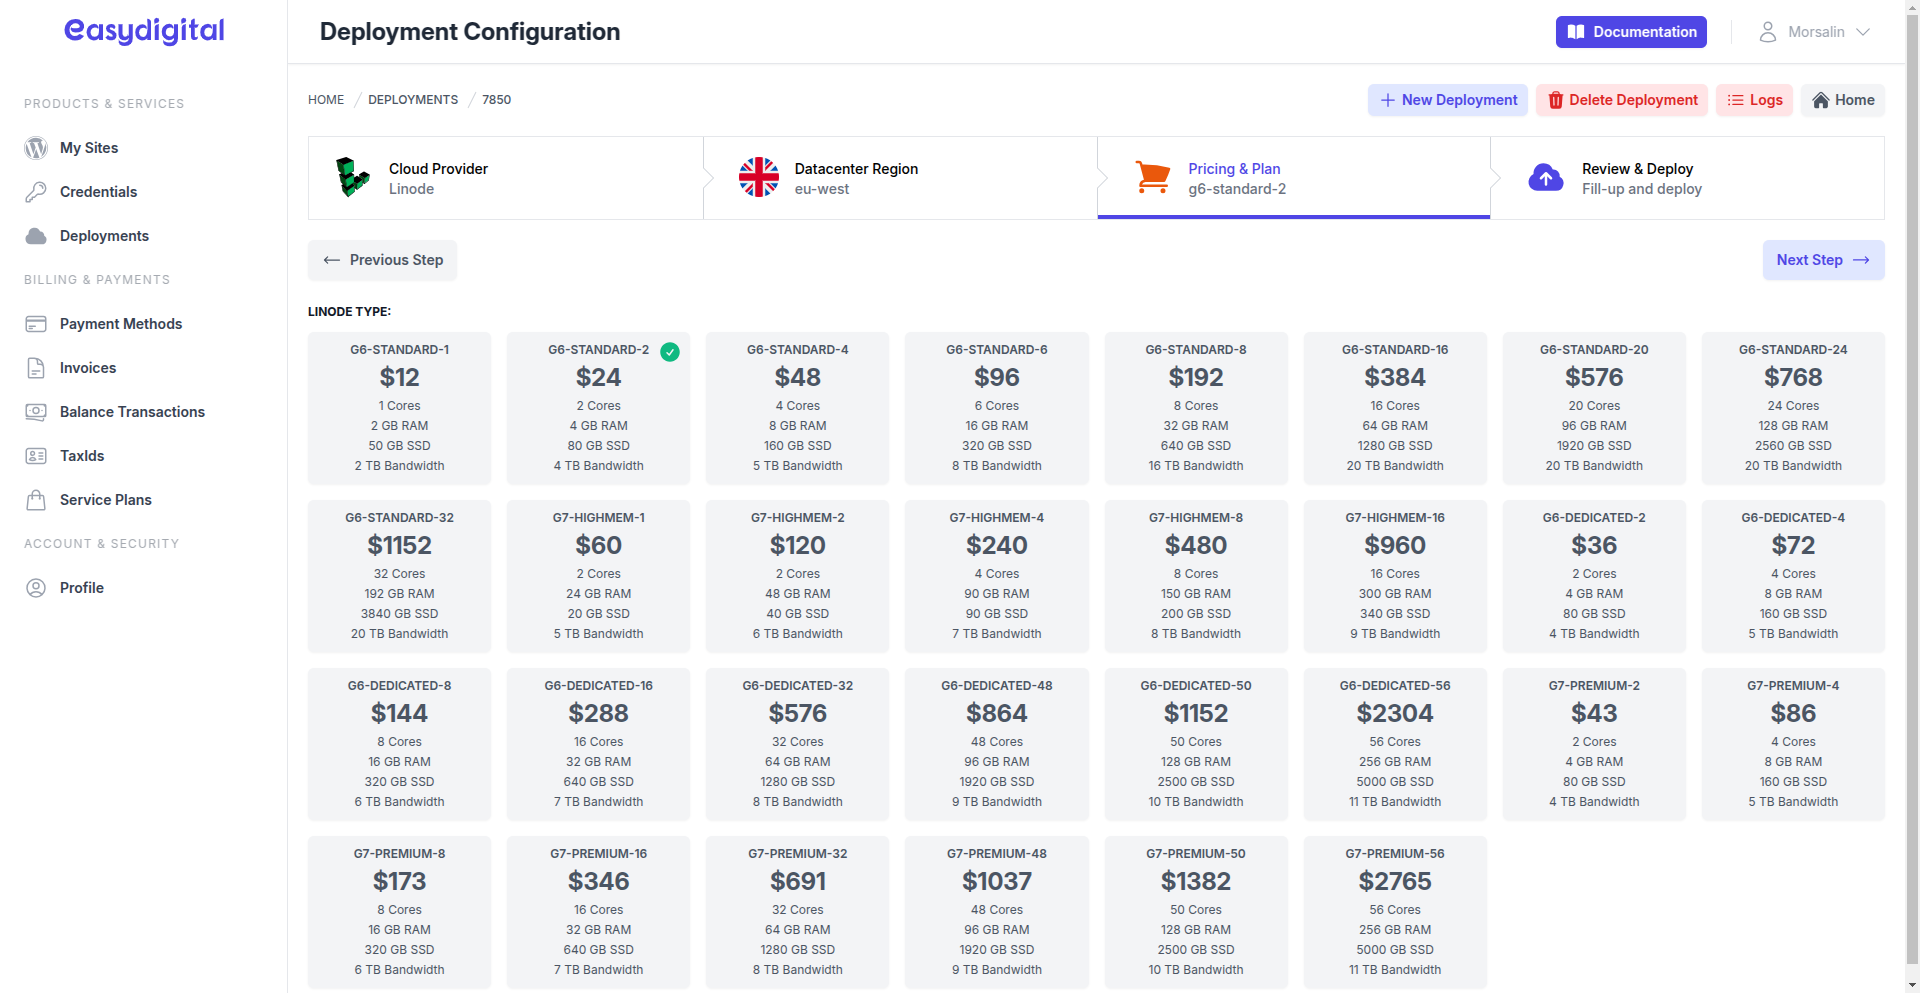This screenshot has height=993, width=1920.
Task: Select the G6-DEDICATED-8 plan card
Action: (x=399, y=744)
